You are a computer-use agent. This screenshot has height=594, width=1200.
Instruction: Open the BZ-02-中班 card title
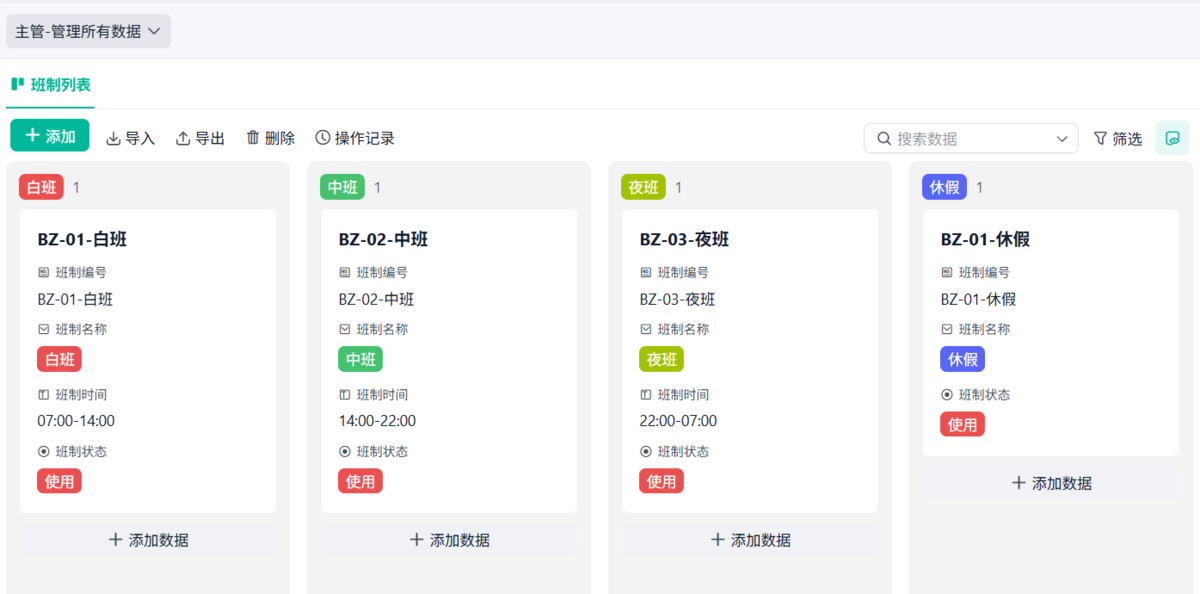383,239
